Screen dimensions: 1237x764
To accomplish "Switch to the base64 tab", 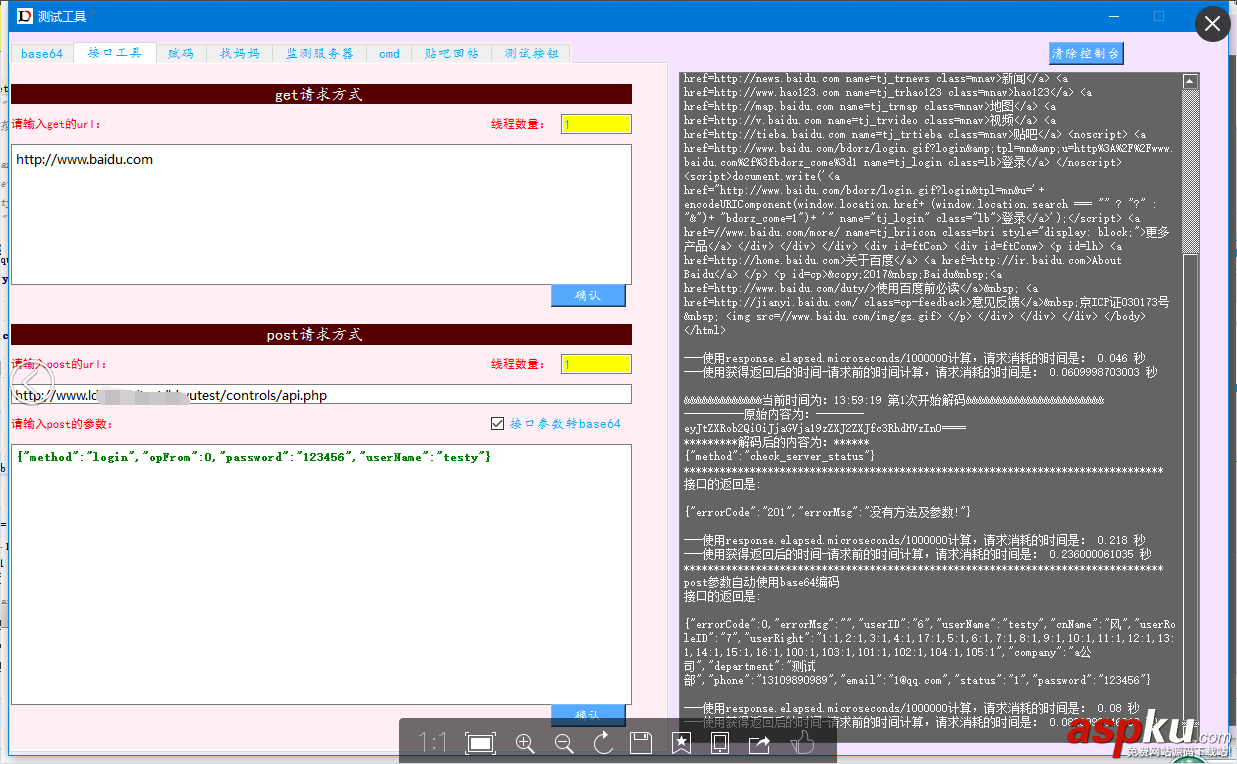I will [41, 54].
